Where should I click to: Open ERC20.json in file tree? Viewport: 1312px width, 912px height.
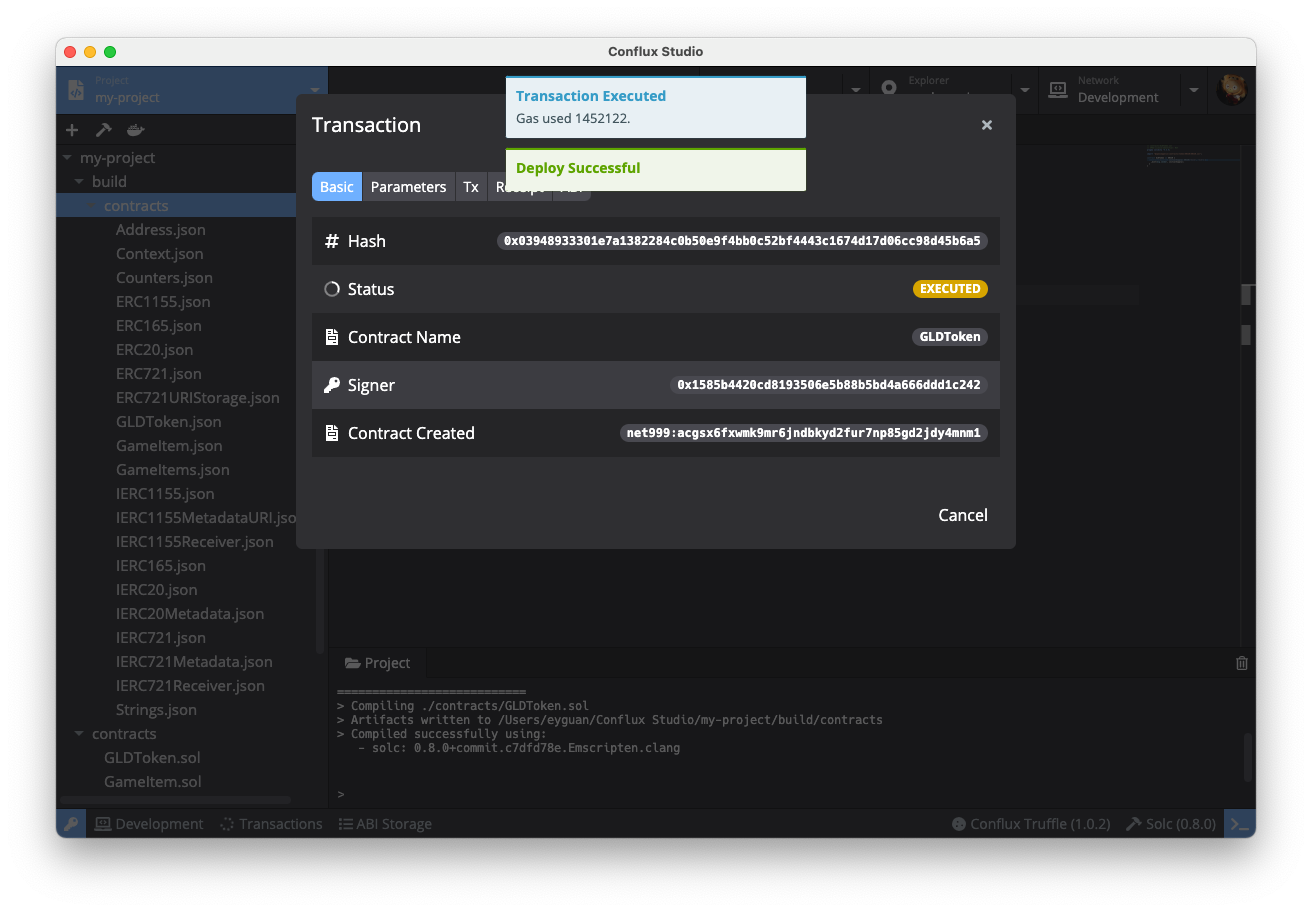[154, 350]
